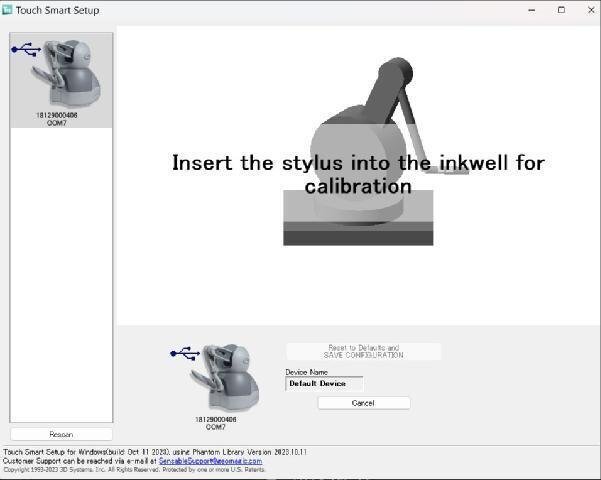Maximize the Touch Smart Setup window
This screenshot has width=601, height=480.
(561, 10)
